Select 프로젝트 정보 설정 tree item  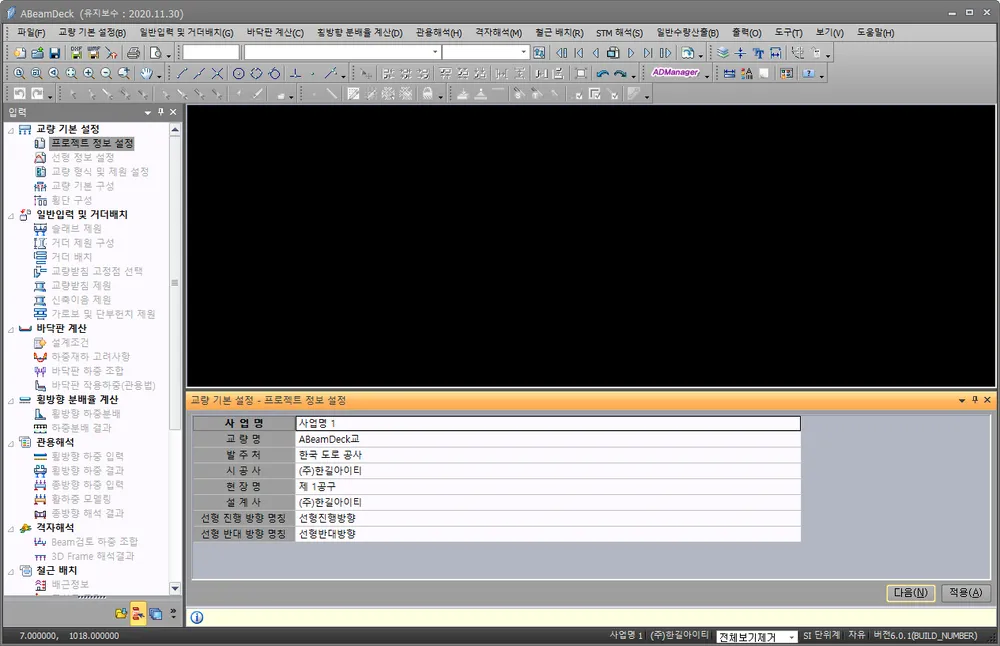click(92, 143)
